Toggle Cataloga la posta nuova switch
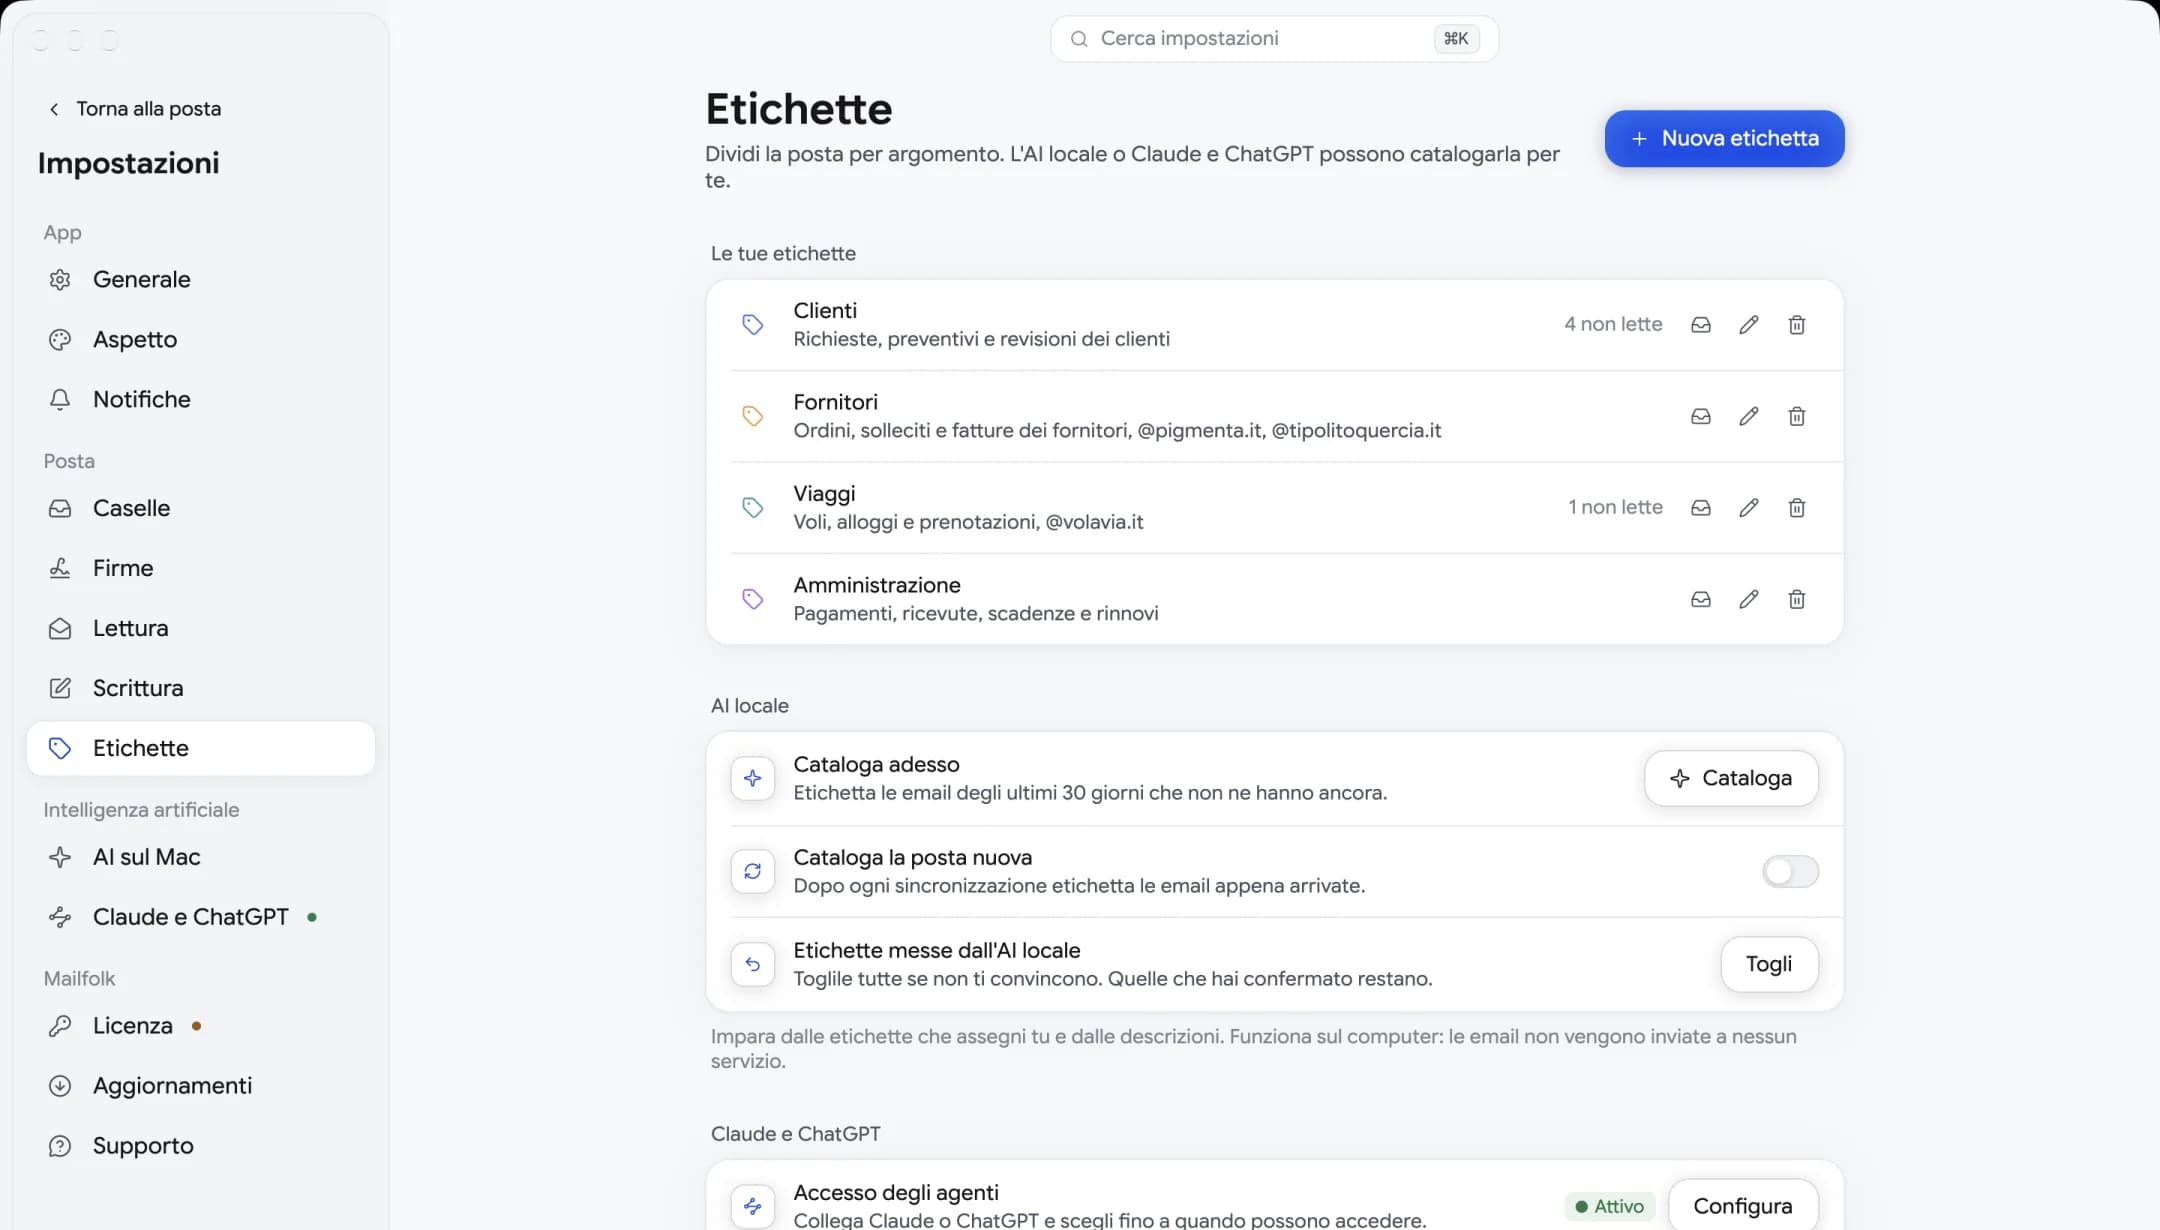The width and height of the screenshot is (2160, 1230). click(1790, 871)
